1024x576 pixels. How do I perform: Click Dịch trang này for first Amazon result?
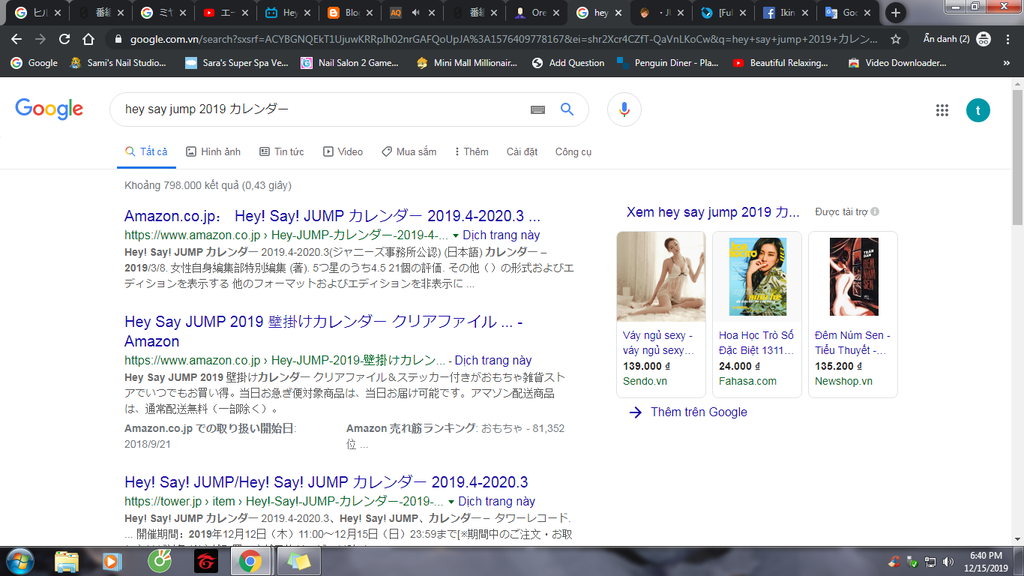[x=501, y=235]
